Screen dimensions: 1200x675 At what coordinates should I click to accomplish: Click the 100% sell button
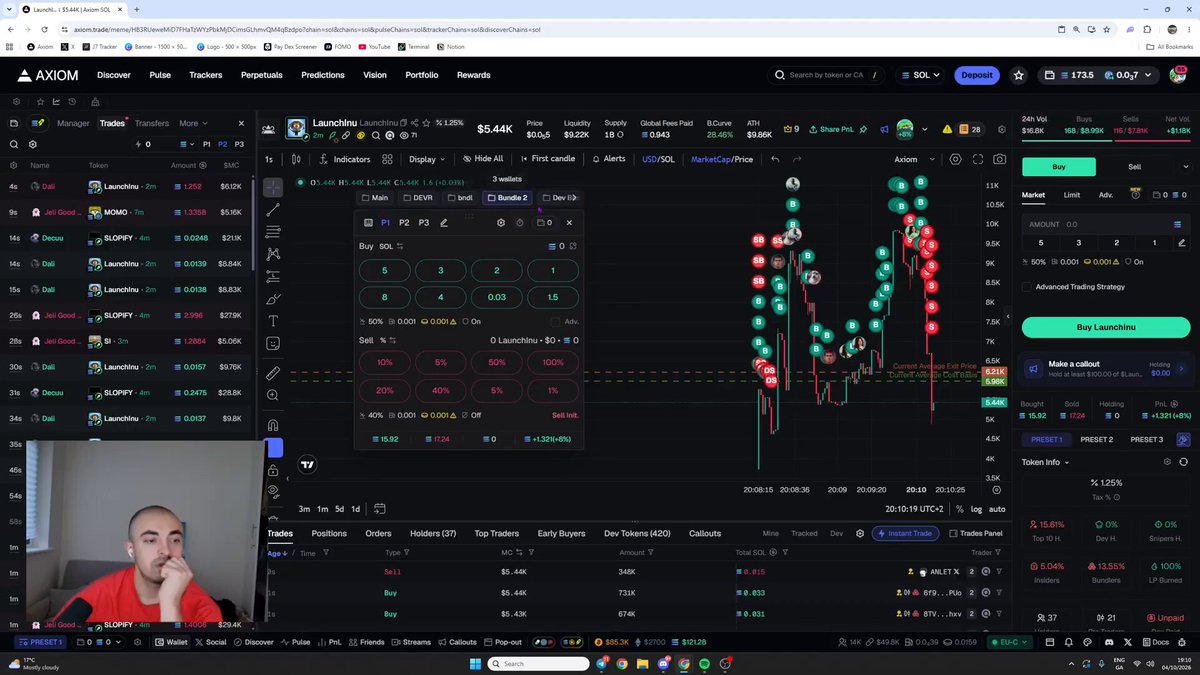pyautogui.click(x=553, y=362)
